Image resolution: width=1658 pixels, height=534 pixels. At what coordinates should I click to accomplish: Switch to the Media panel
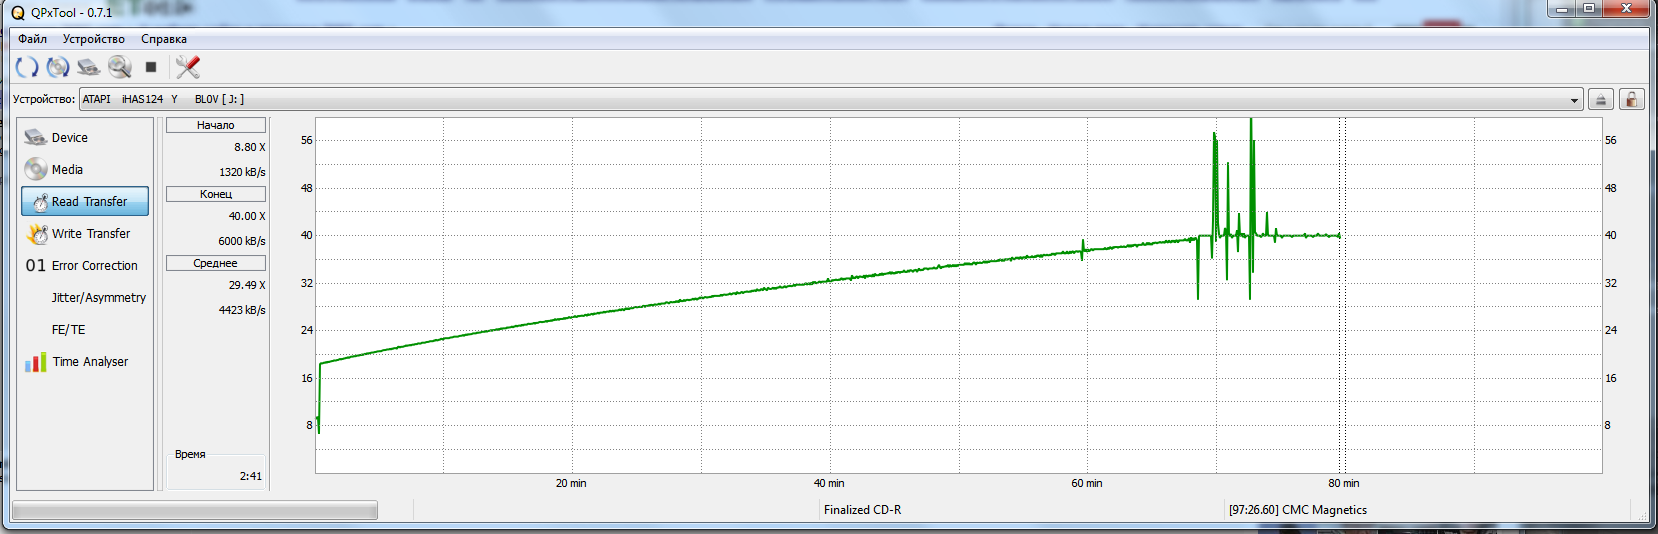67,170
